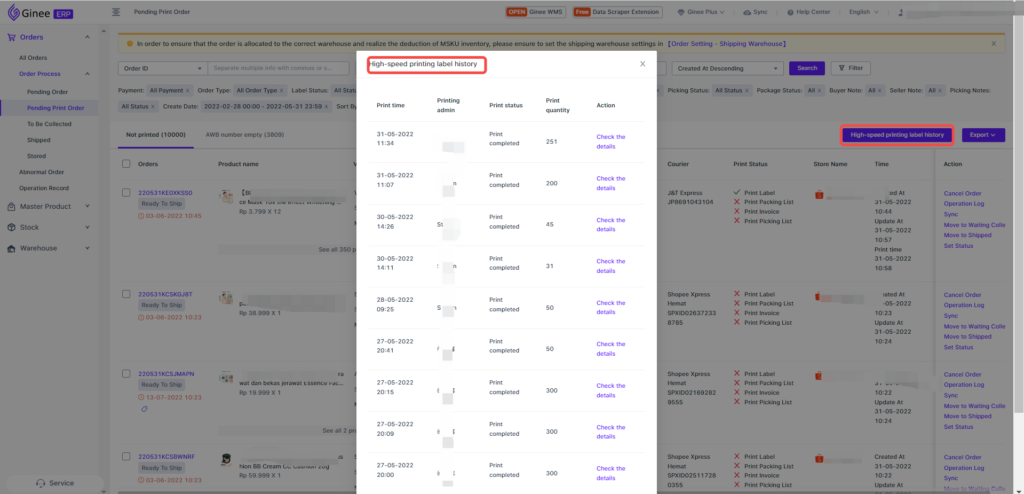1024x494 pixels.
Task: Open Pending Order in the sidebar
Action: coord(47,92)
